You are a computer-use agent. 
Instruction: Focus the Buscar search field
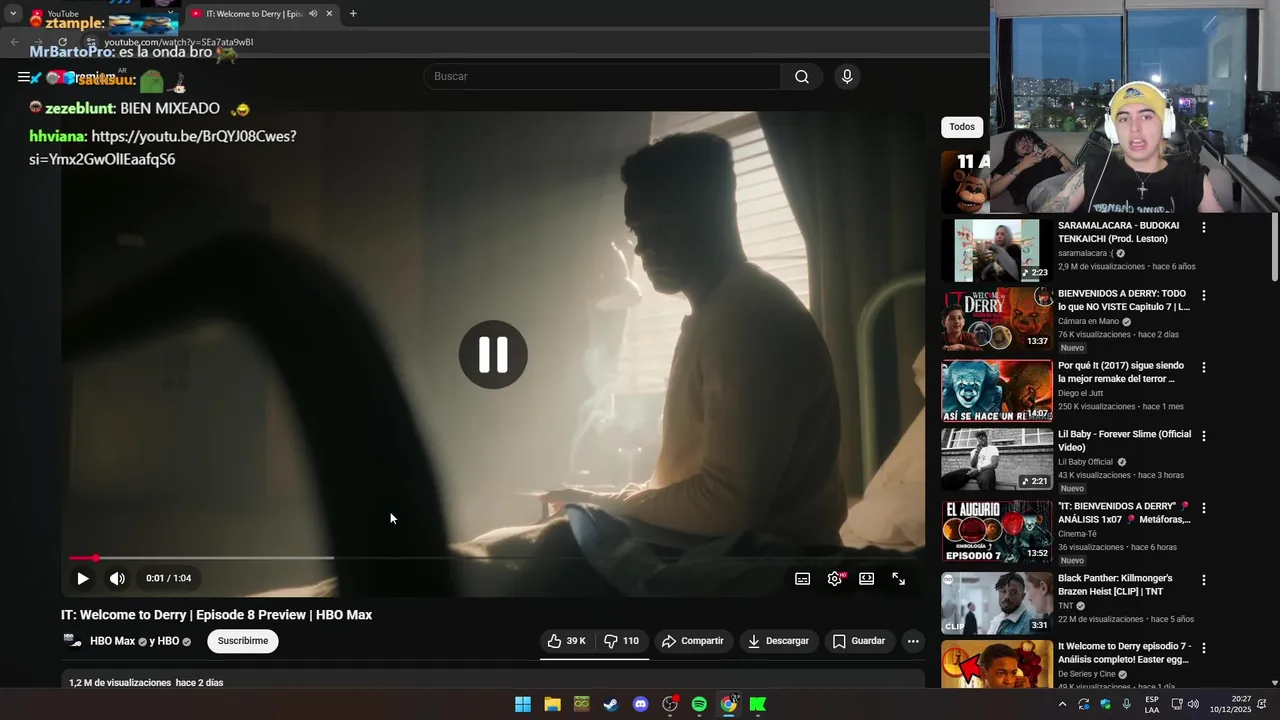pyautogui.click(x=603, y=77)
